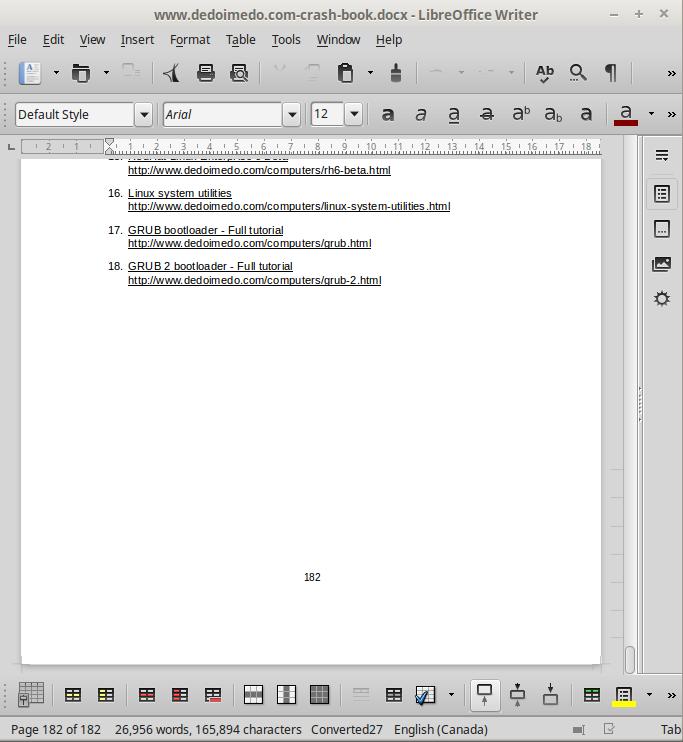This screenshot has width=683, height=742.
Task: Align cell contents to bottom
Action: coord(550,695)
